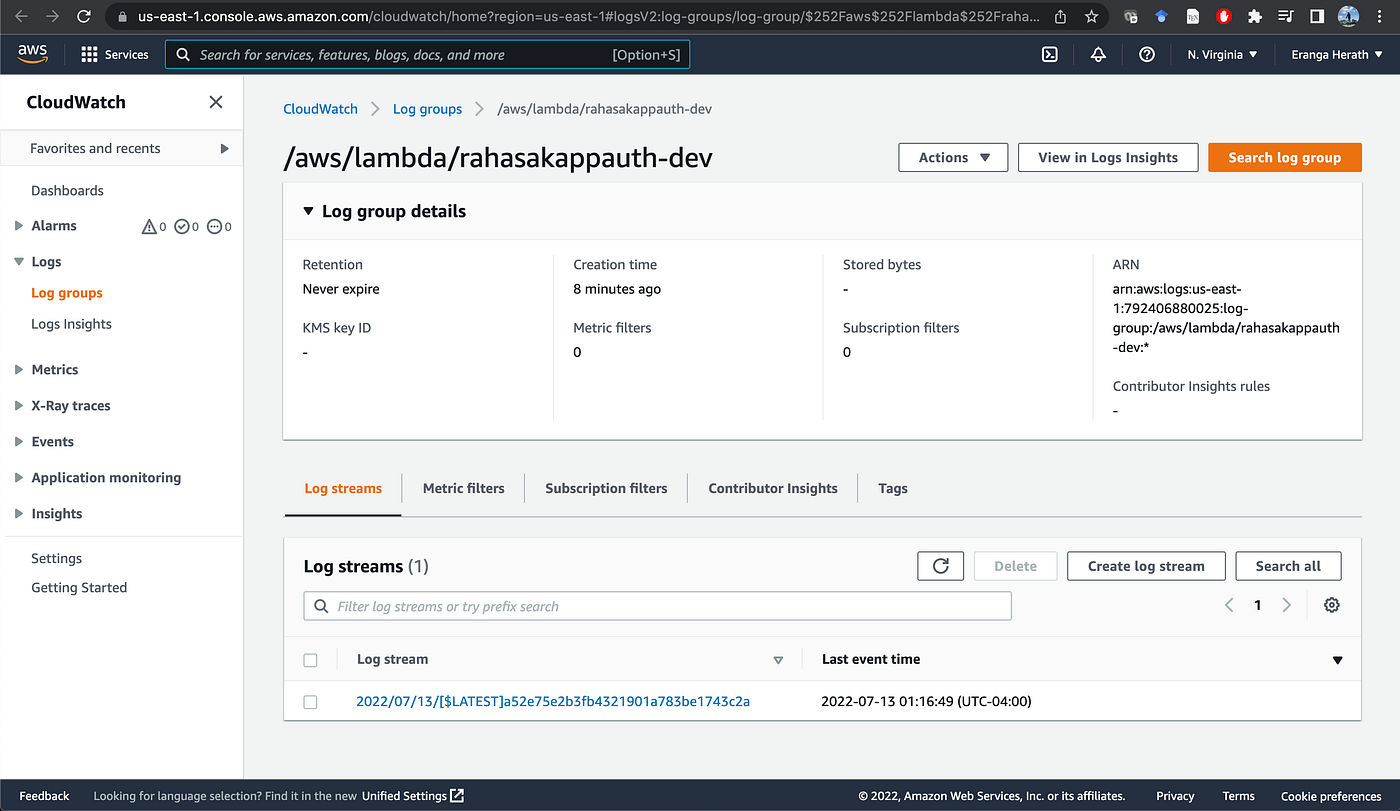Open the Actions dropdown
1400x811 pixels.
pyautogui.click(x=953, y=157)
